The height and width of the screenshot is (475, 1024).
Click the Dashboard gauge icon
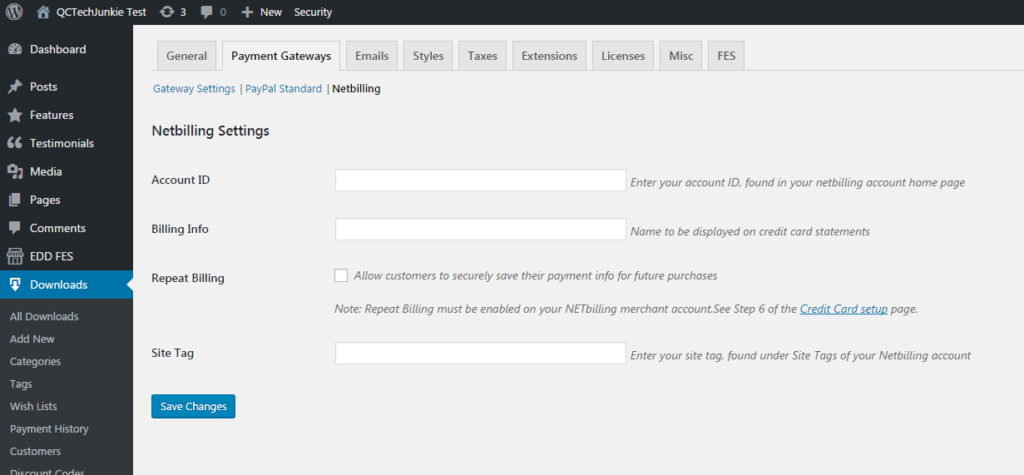(15, 50)
